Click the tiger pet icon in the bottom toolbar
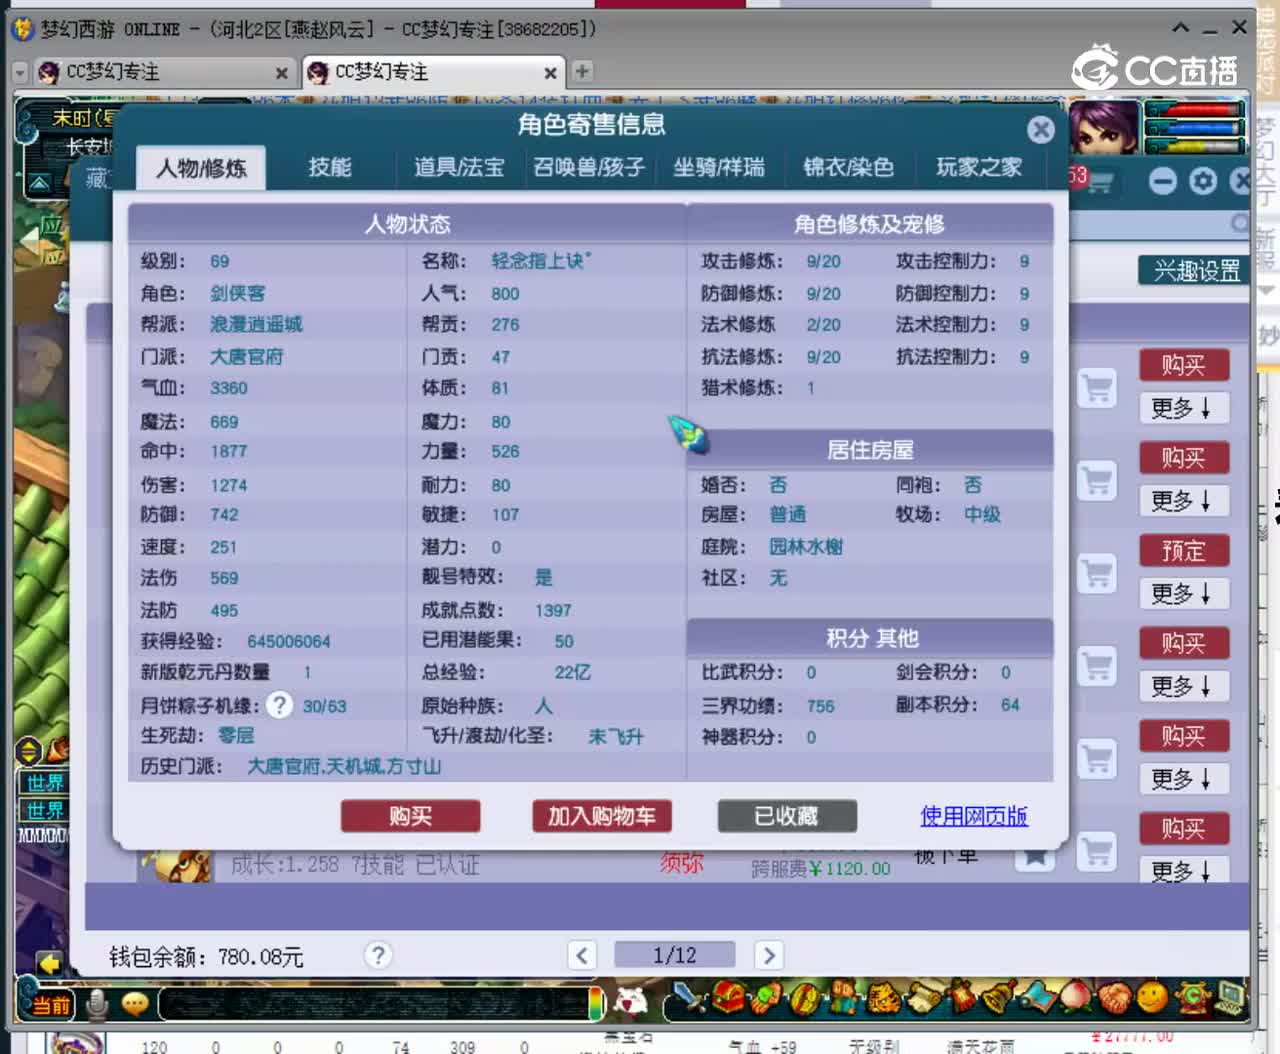 coord(883,997)
